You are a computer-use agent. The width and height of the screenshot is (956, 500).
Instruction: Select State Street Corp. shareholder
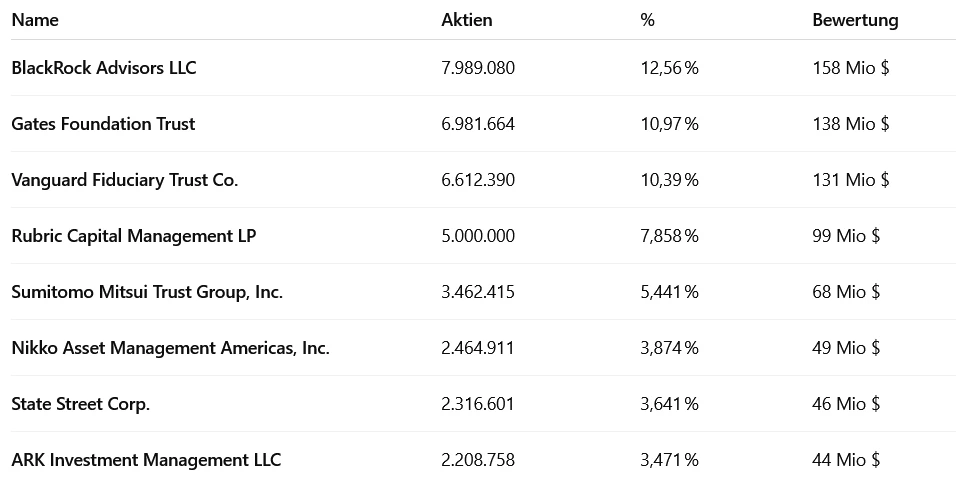coord(80,404)
